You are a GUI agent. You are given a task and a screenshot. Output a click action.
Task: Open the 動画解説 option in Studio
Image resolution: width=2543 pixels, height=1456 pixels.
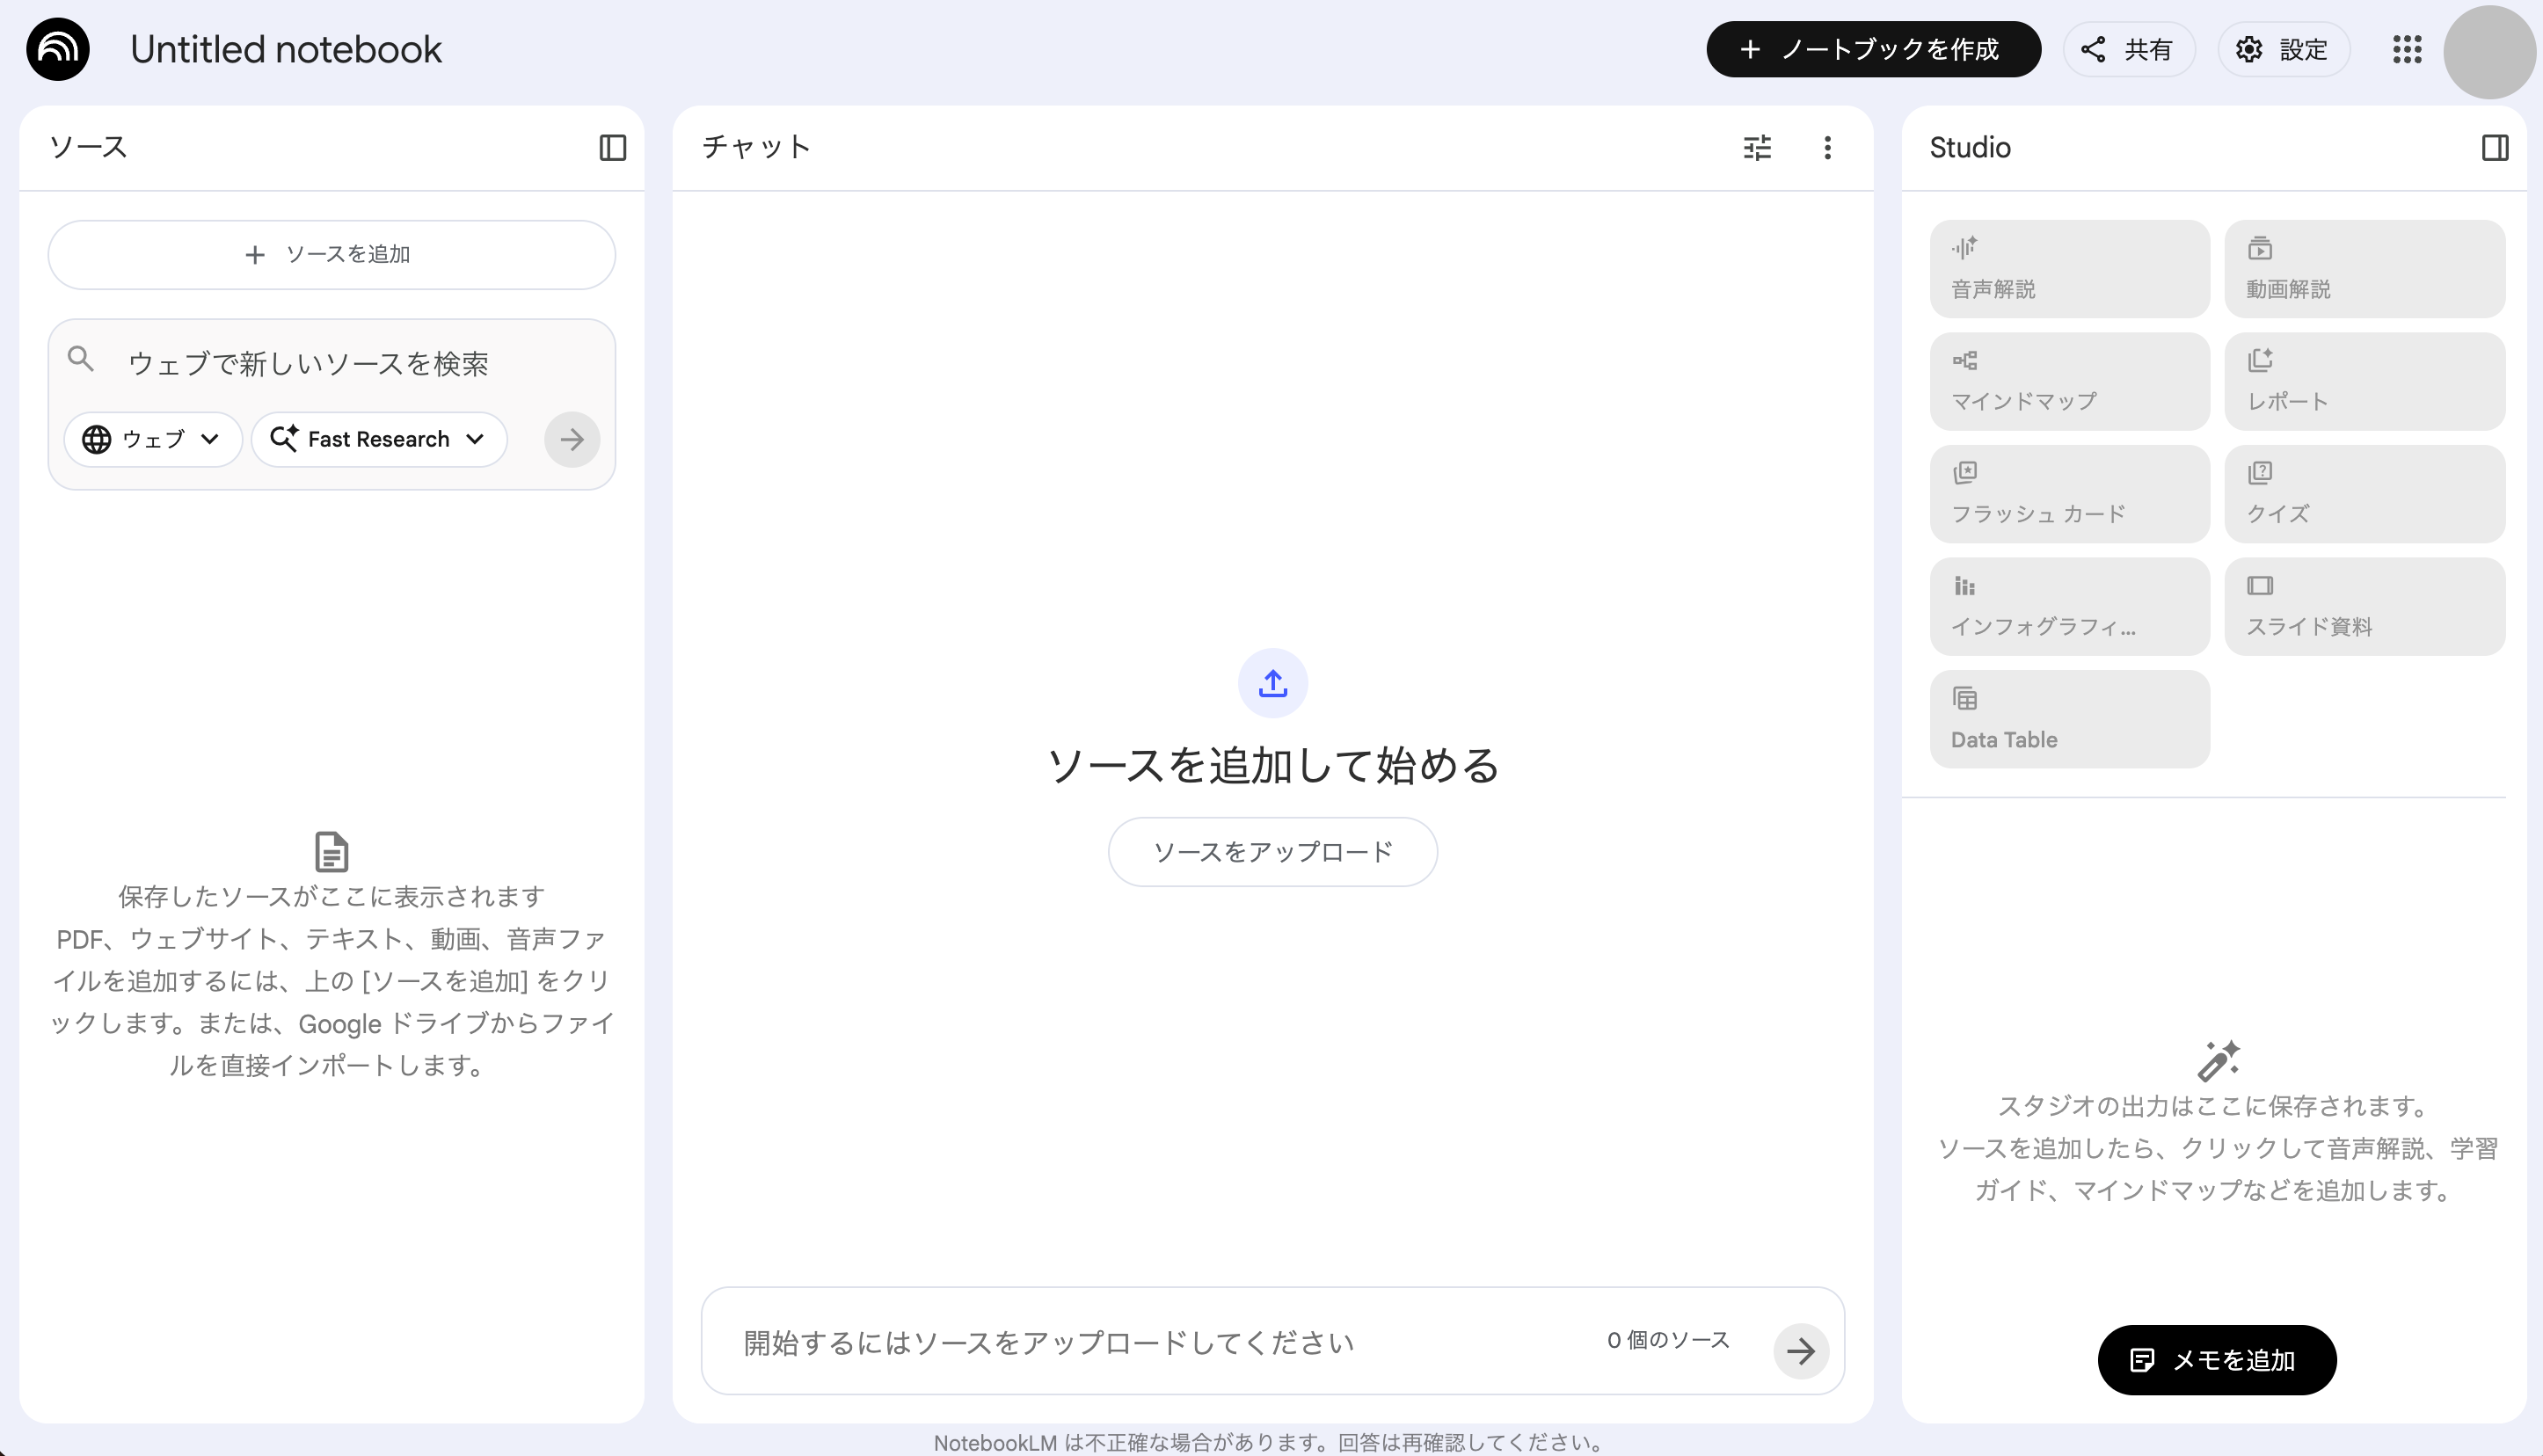click(2364, 268)
